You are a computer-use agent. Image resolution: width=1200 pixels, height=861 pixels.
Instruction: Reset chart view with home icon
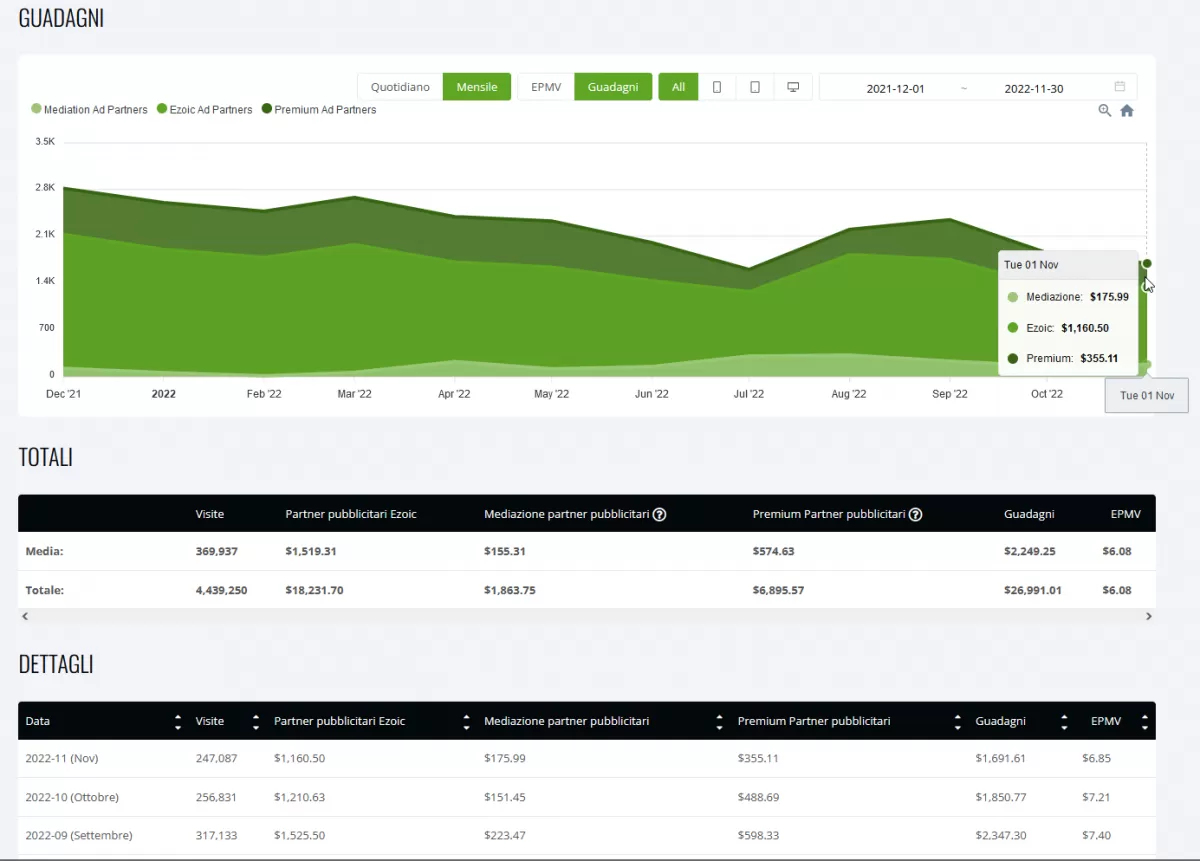tap(1127, 111)
